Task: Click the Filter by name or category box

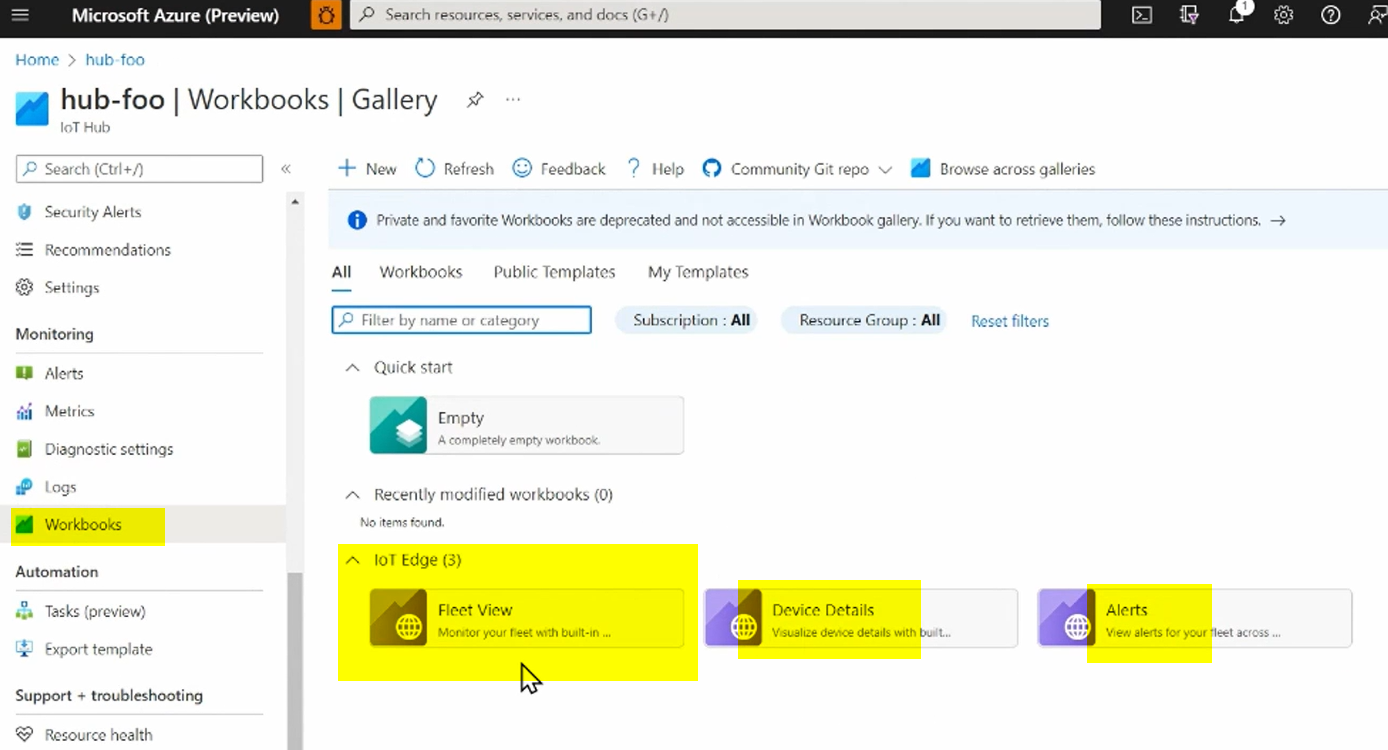Action: (x=461, y=320)
